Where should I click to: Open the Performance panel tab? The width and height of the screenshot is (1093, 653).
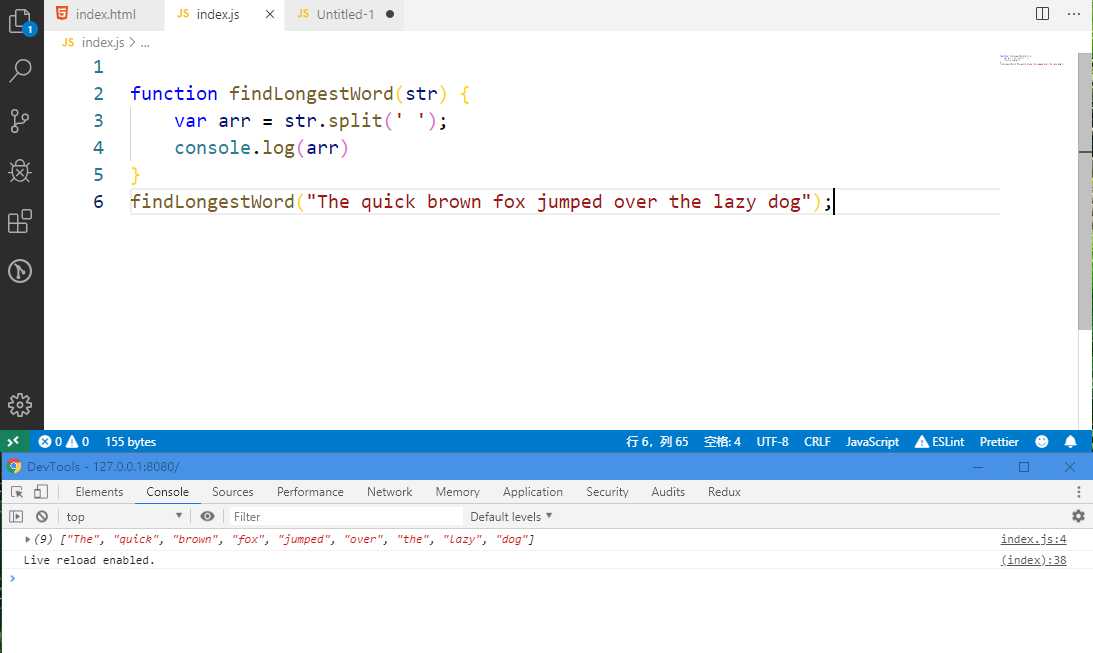310,492
